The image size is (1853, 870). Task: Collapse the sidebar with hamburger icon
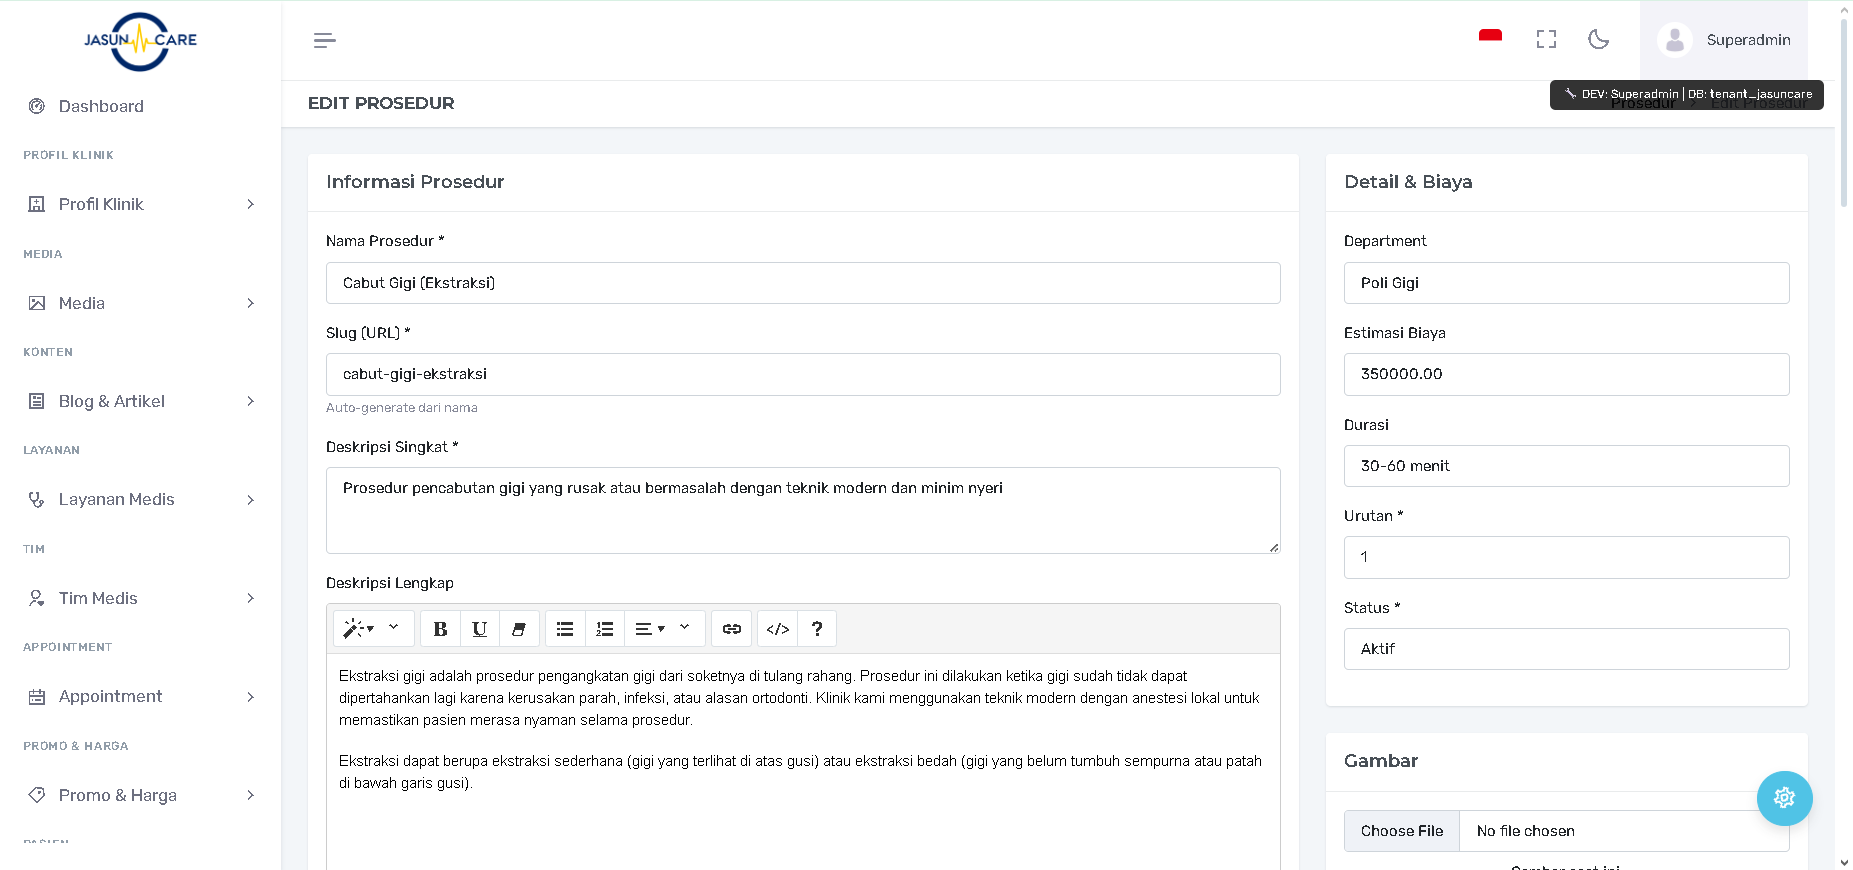pos(324,40)
